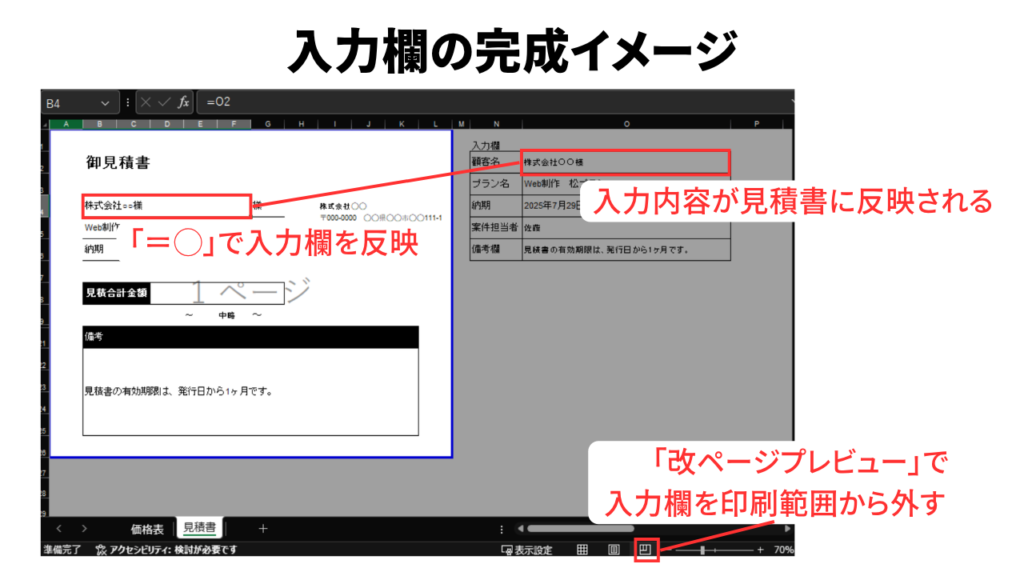Open the Name Box dropdown arrow
This screenshot has height=576, width=1024.
[x=104, y=103]
